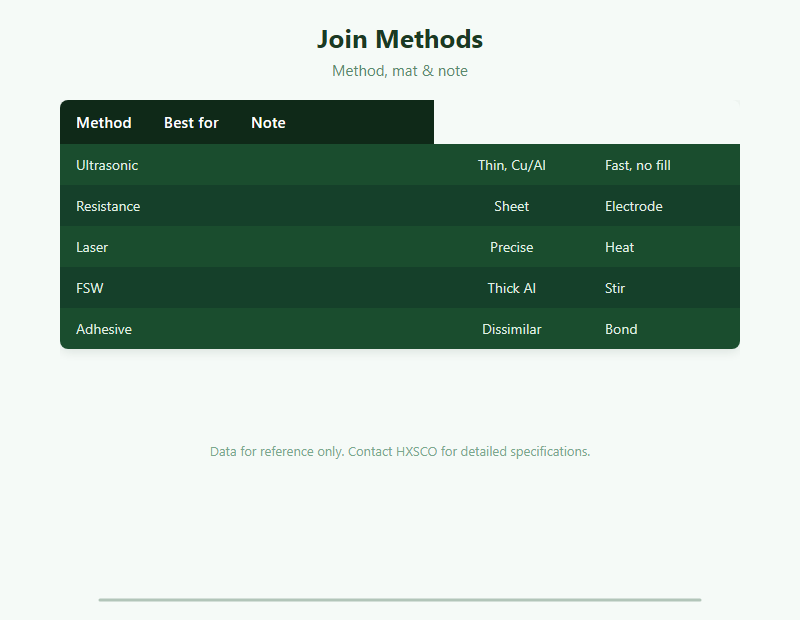800x620 pixels.
Task: Click the Best for column header
Action: tap(191, 122)
